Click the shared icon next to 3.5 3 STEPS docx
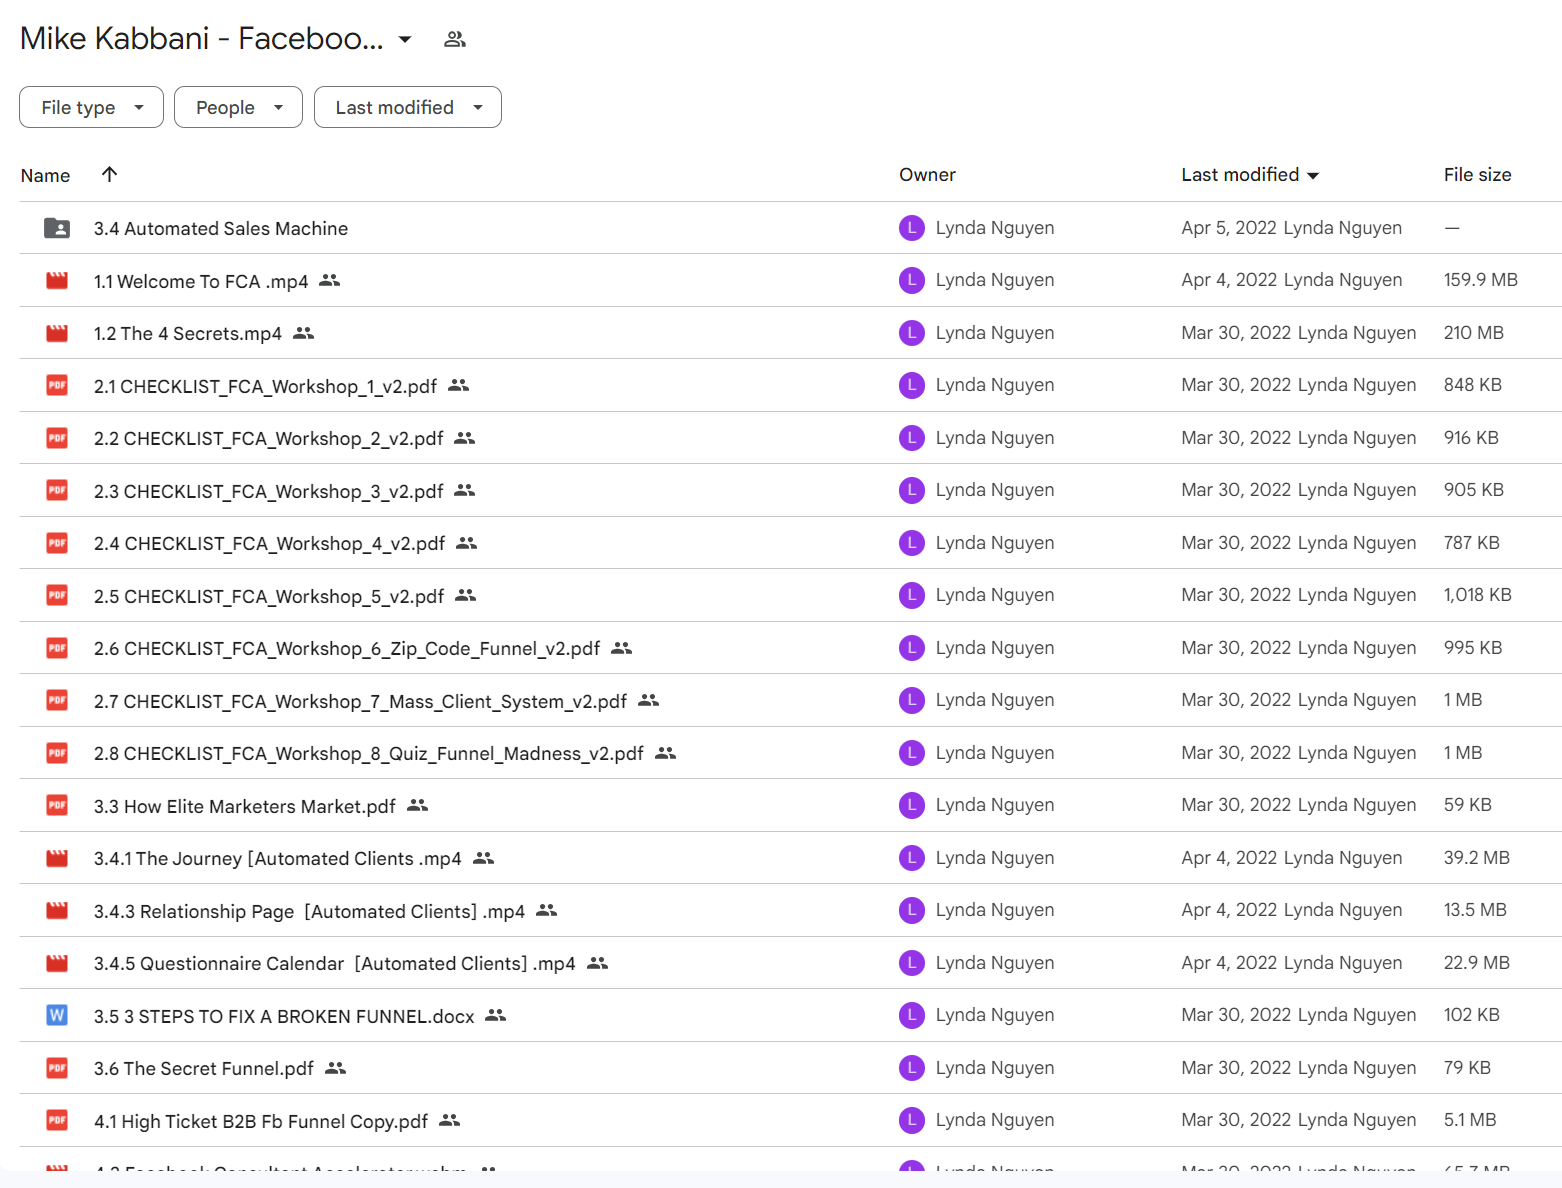This screenshot has height=1188, width=1562. tap(496, 1015)
